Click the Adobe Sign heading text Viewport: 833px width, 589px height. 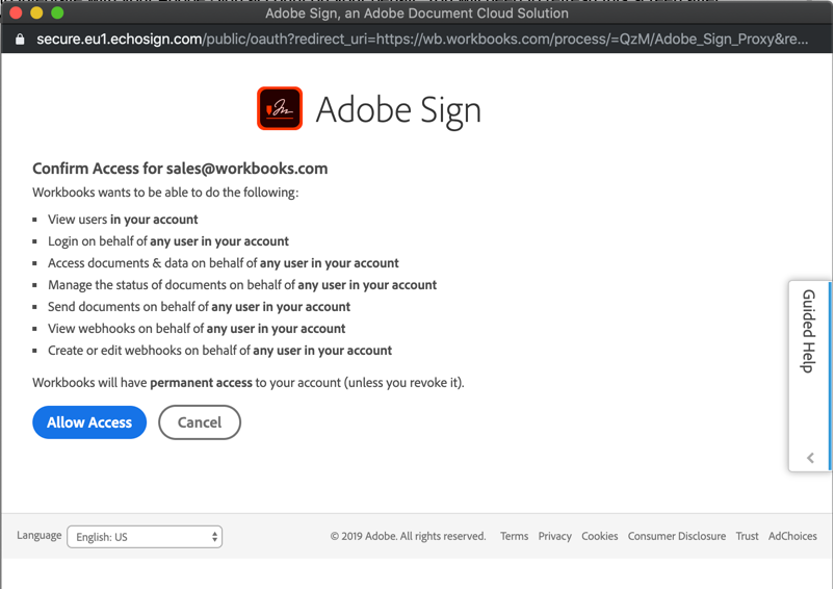pyautogui.click(x=398, y=110)
